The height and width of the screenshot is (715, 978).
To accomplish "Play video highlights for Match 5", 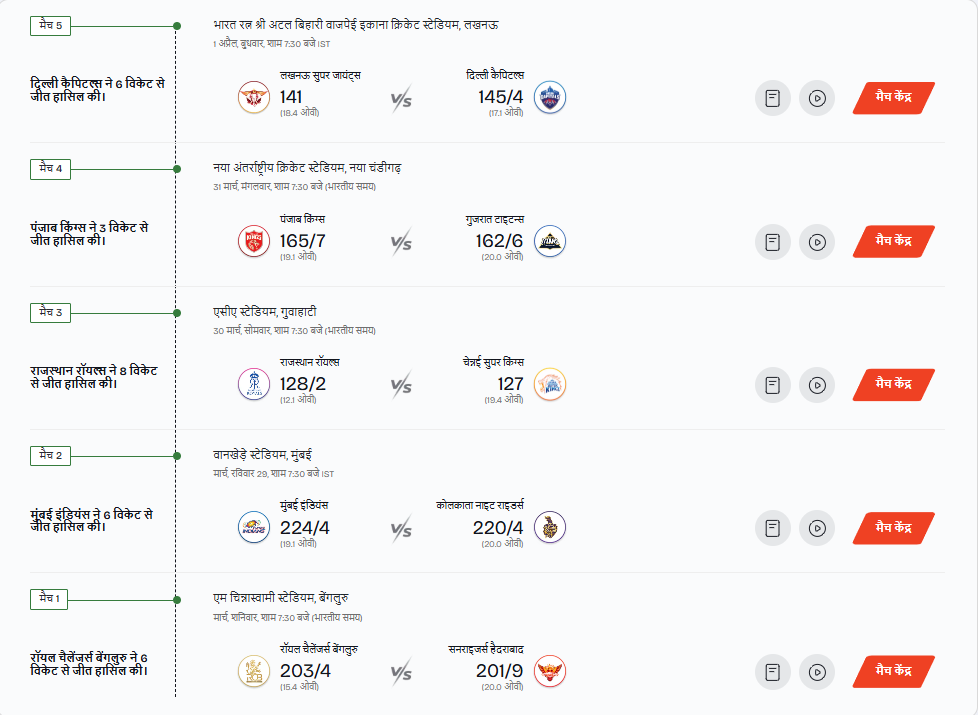I will 817,98.
